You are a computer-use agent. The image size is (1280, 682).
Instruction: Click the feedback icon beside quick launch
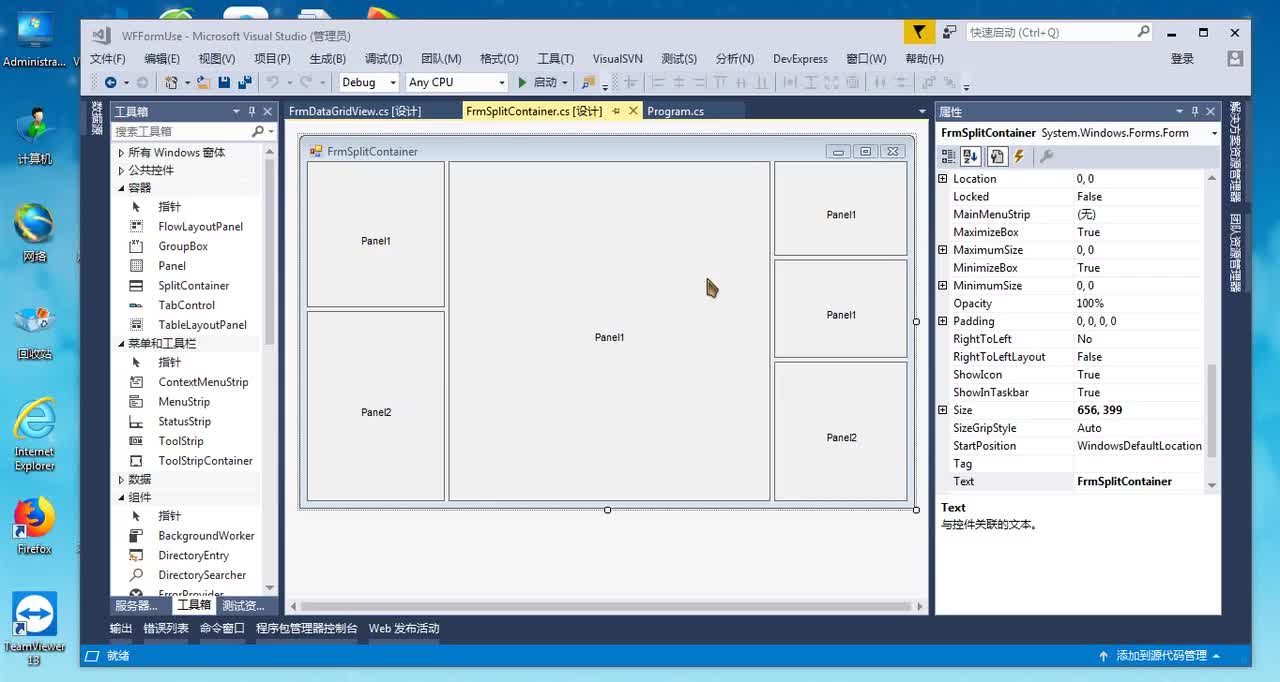950,32
